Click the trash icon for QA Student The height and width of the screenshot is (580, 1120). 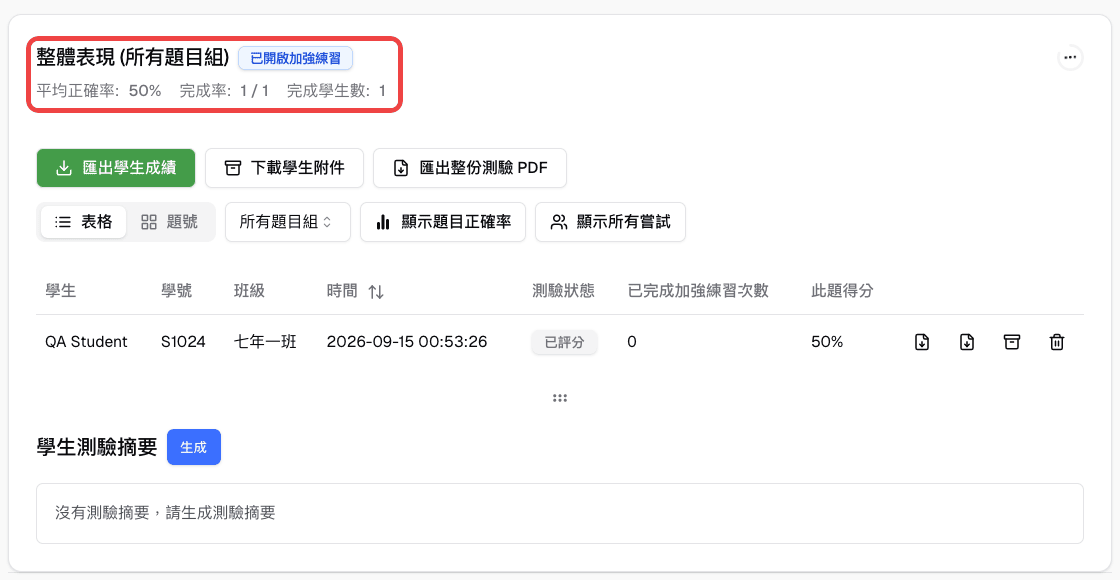pyautogui.click(x=1056, y=342)
